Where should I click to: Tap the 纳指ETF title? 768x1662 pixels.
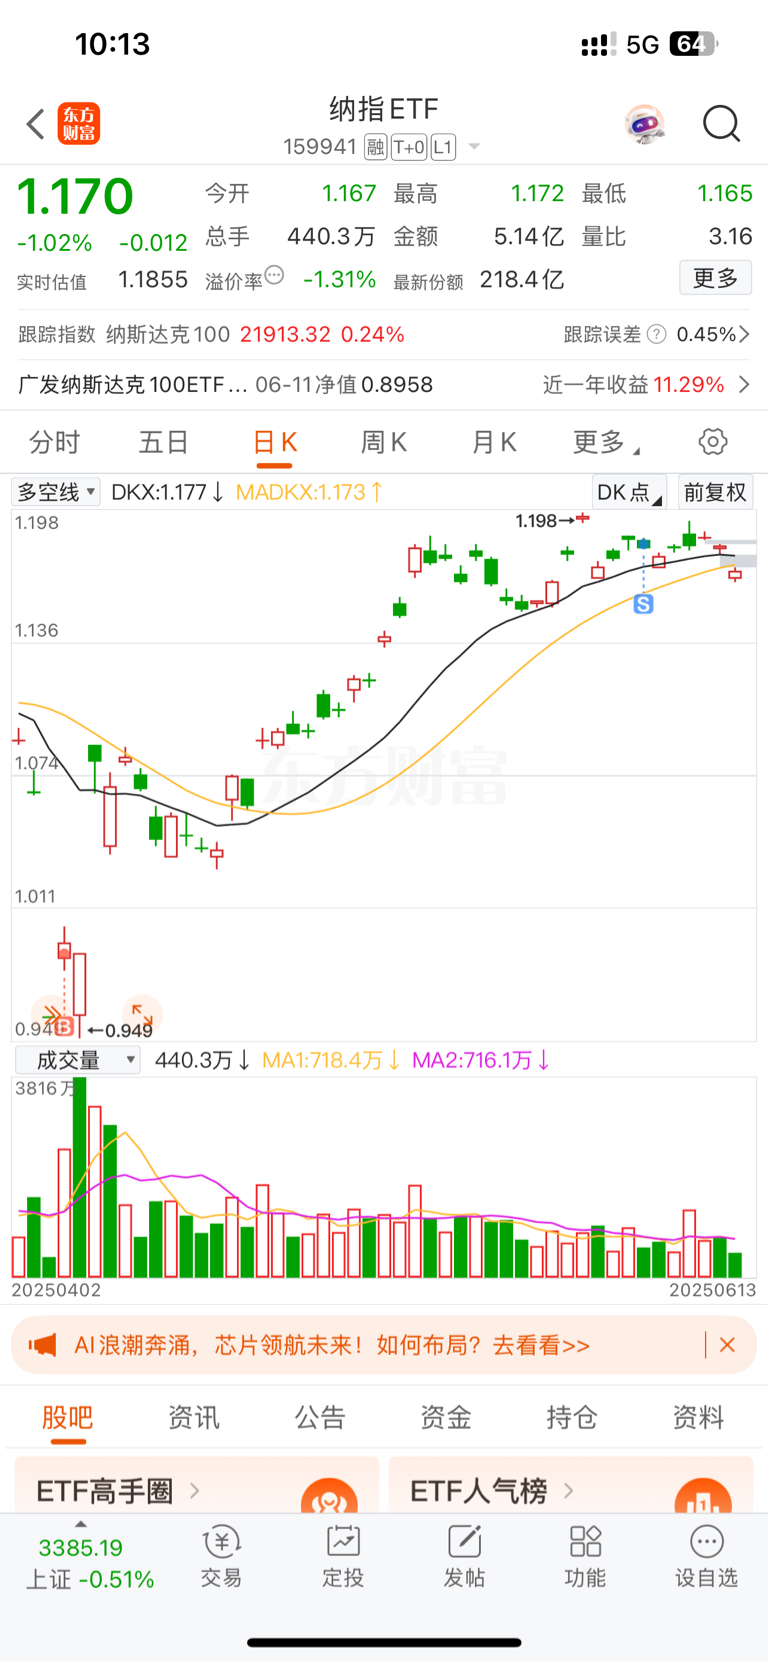point(384,108)
